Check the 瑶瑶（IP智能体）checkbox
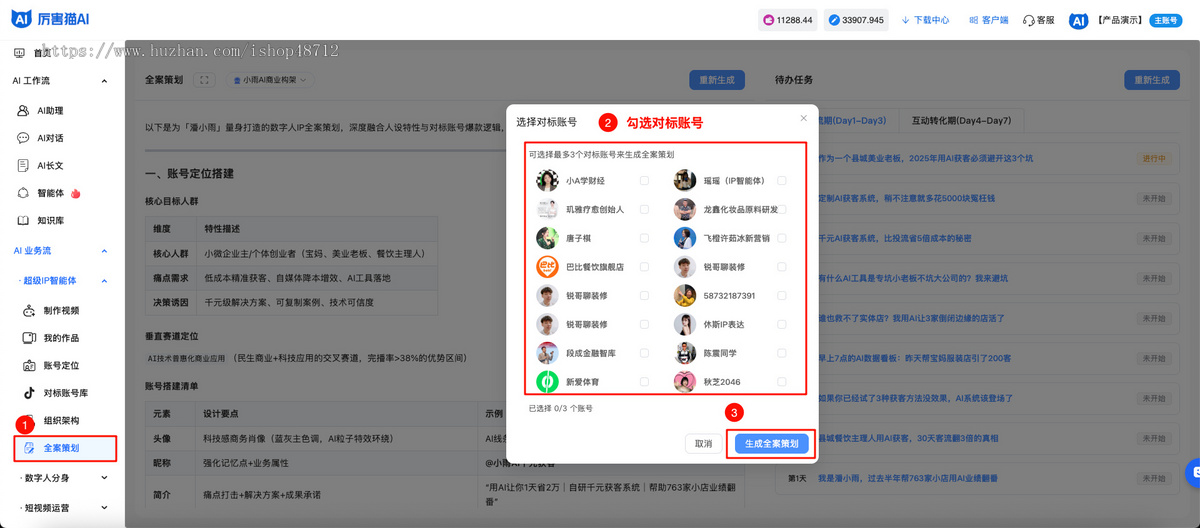 pos(782,181)
